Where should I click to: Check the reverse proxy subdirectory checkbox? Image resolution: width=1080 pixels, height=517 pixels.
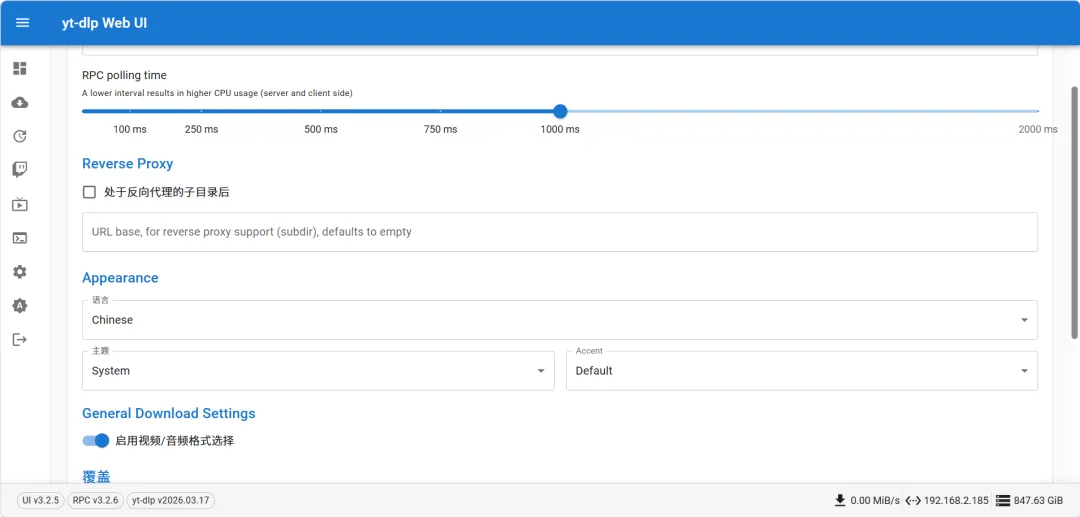click(x=89, y=192)
